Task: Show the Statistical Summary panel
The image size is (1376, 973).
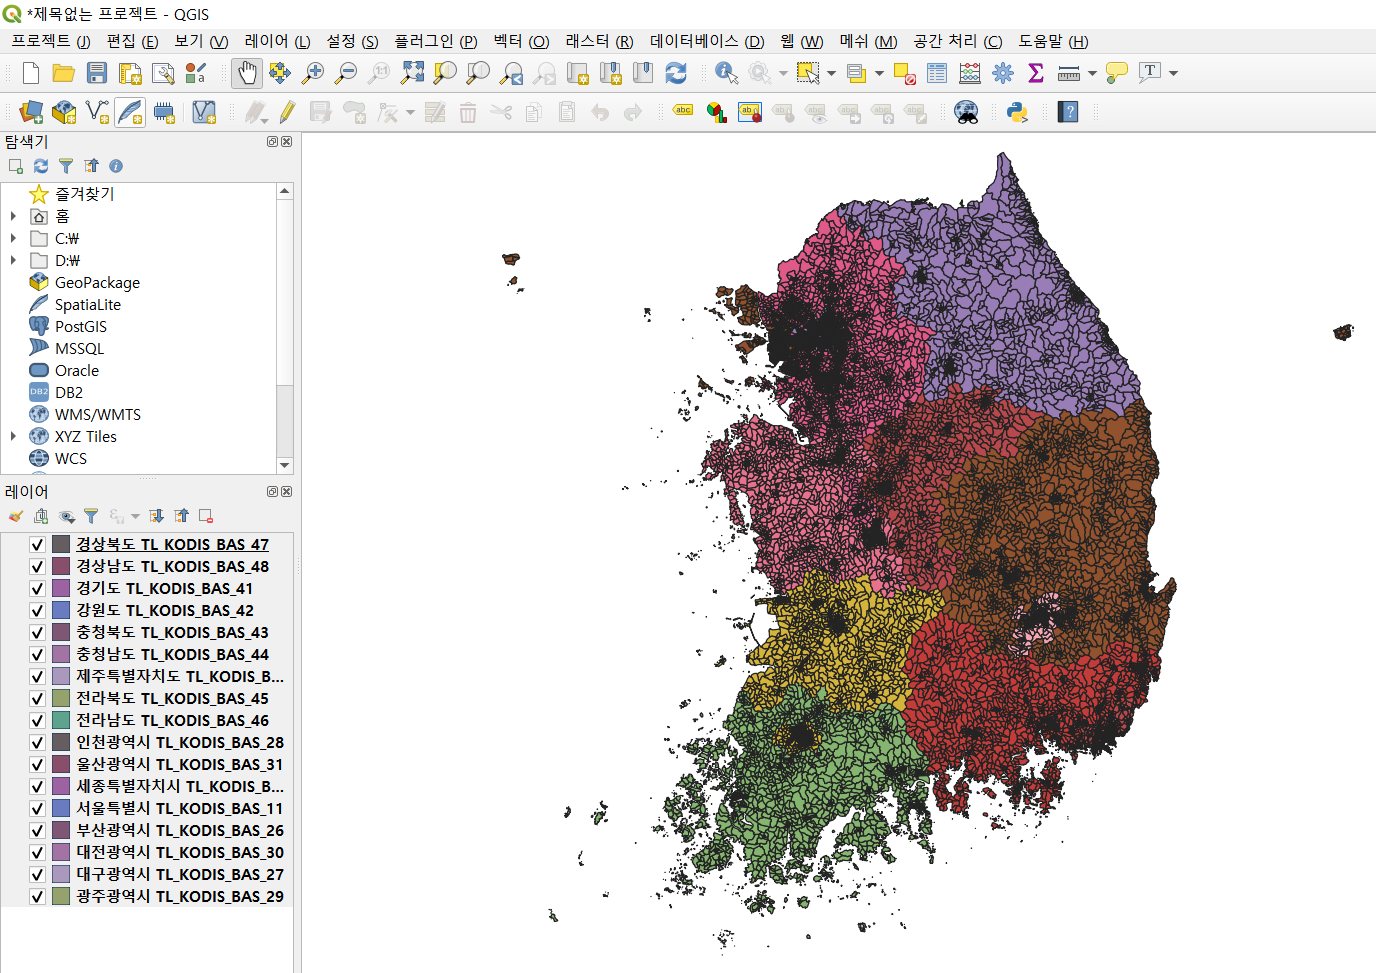Action: pyautogui.click(x=1036, y=72)
